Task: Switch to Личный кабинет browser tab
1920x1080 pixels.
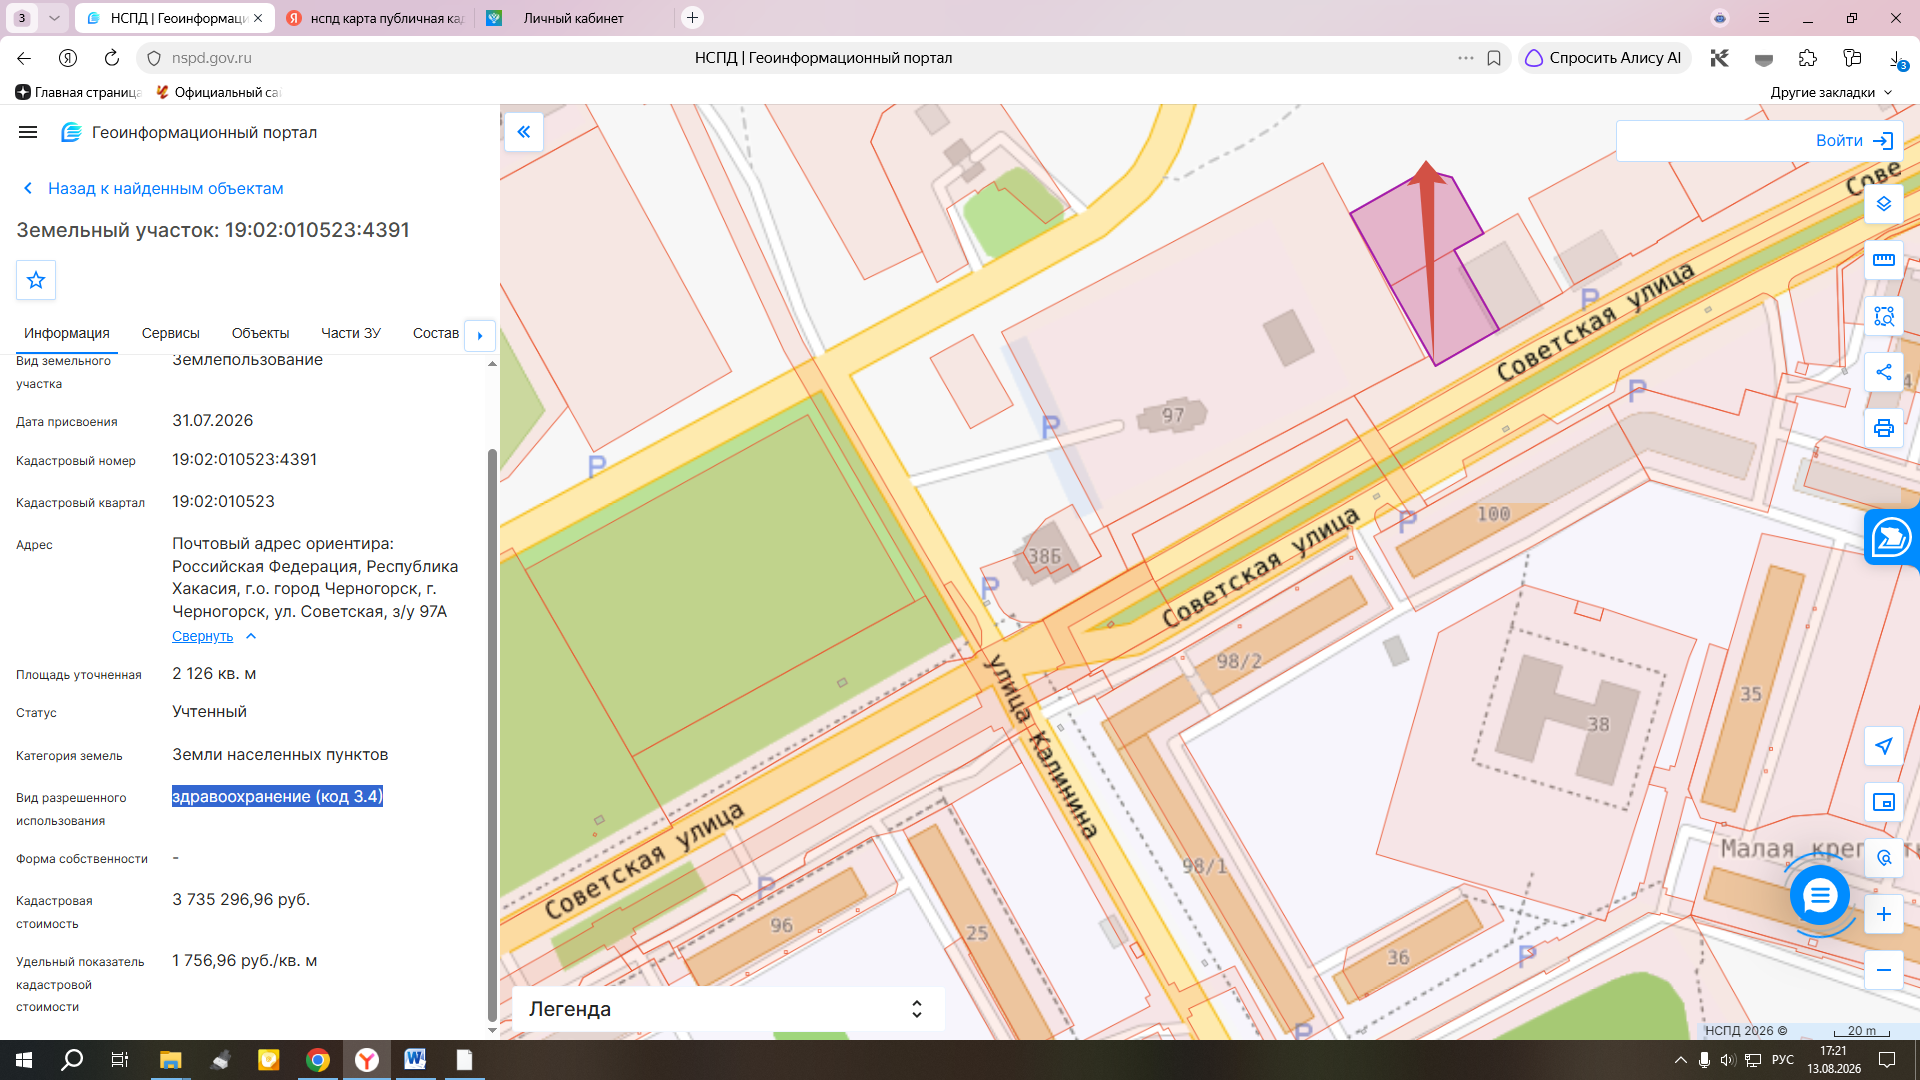Action: (x=572, y=18)
